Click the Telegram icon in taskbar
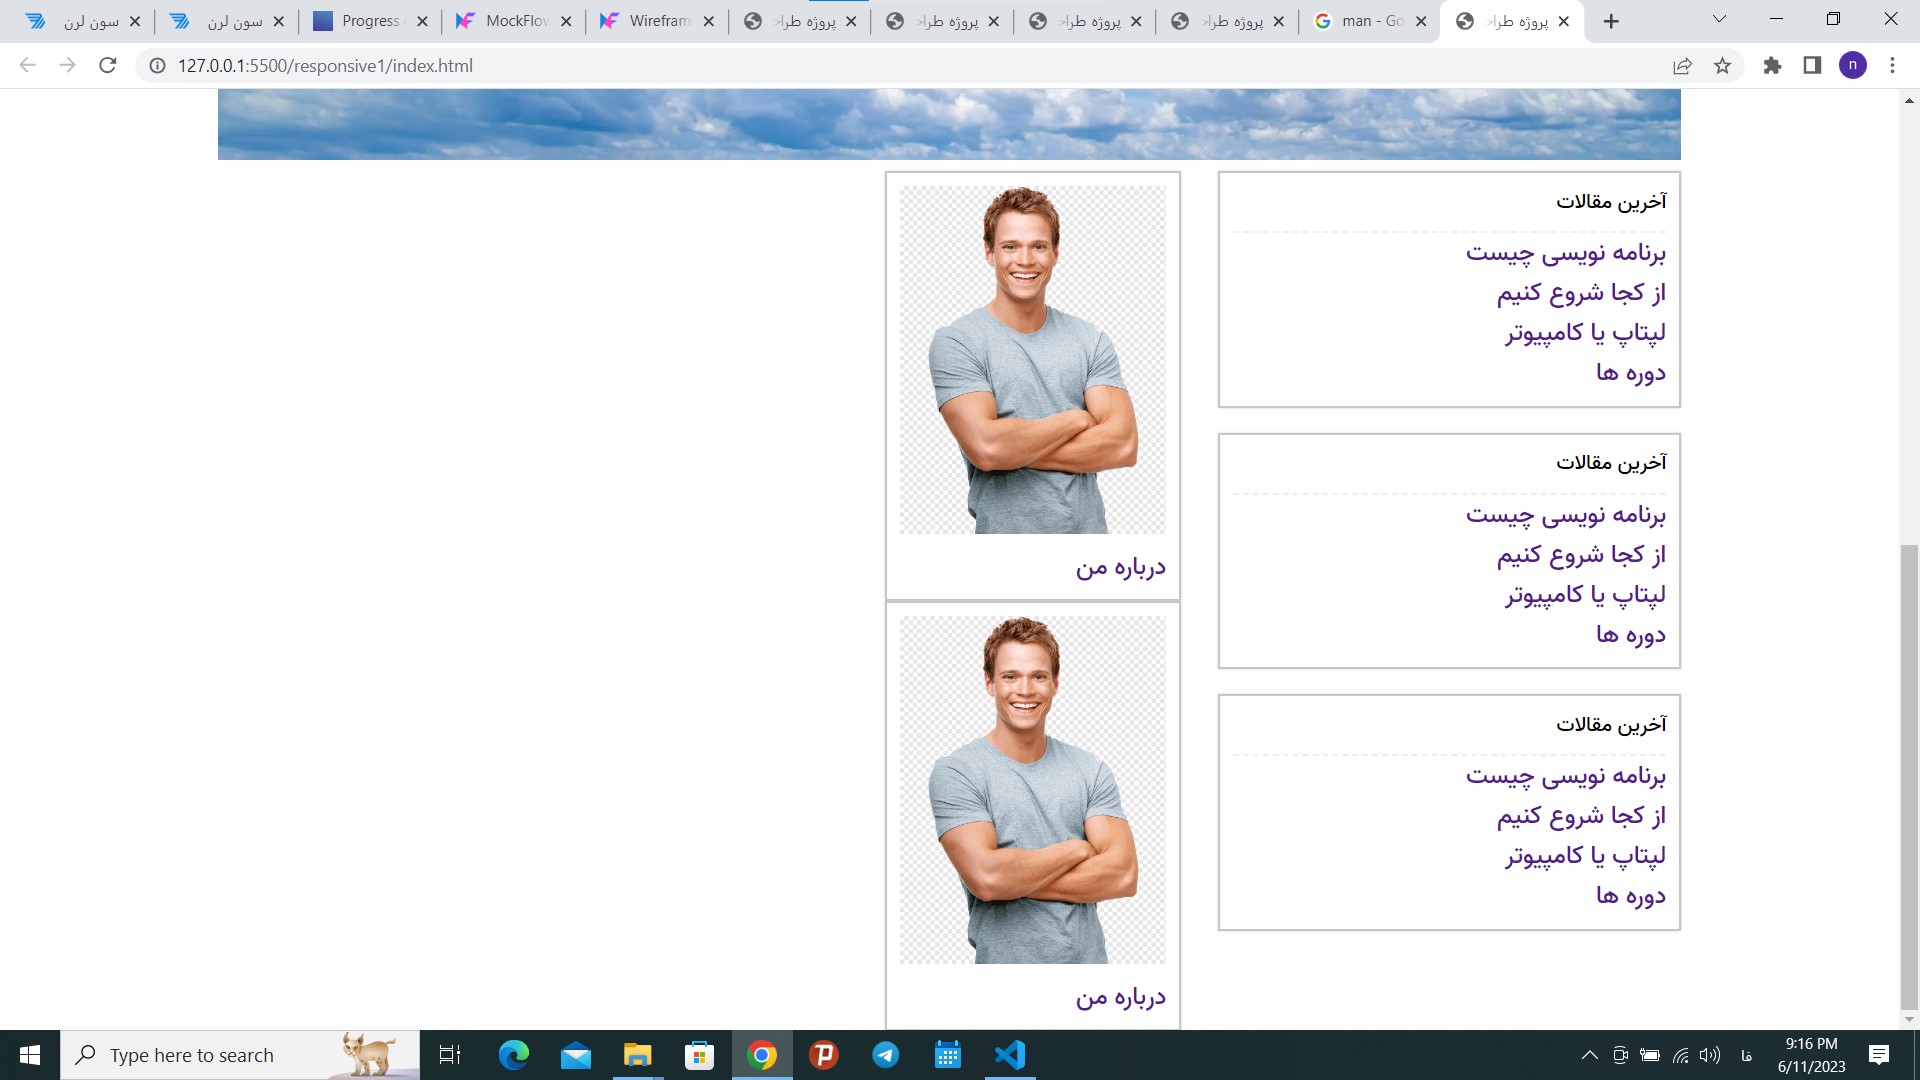The width and height of the screenshot is (1920, 1080). pos(886,1055)
